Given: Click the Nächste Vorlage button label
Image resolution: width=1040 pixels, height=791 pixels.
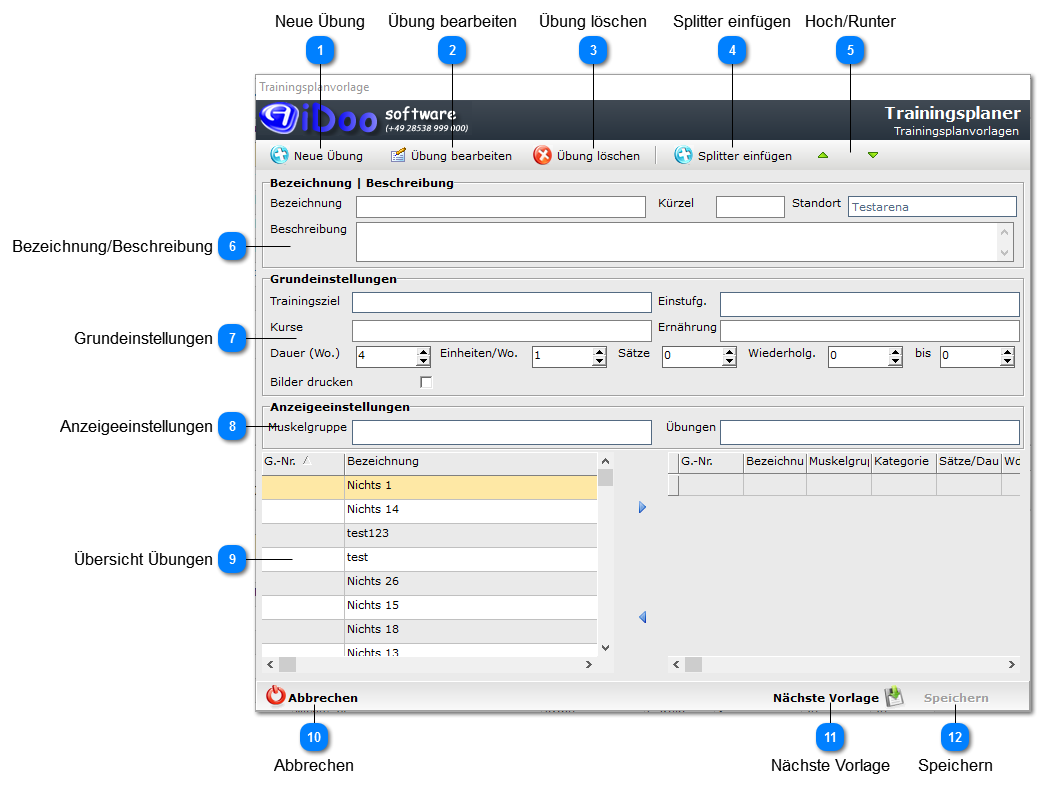Looking at the screenshot, I should [826, 698].
